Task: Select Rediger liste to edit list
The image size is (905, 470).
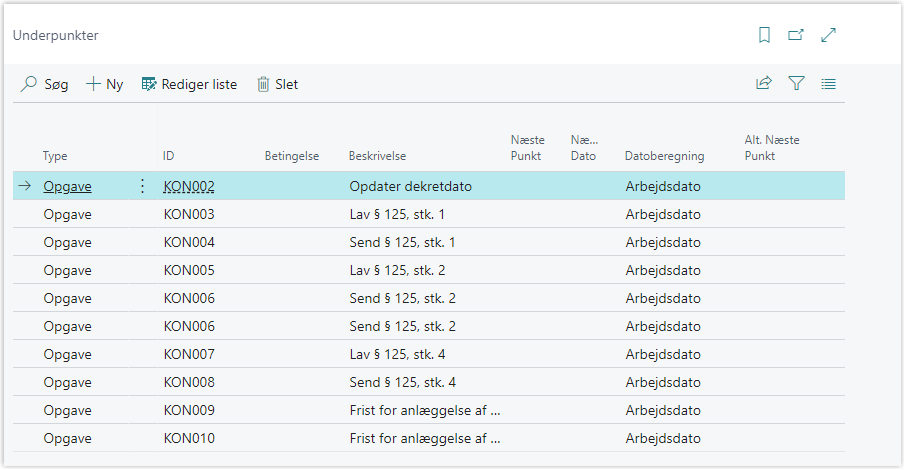Action: pyautogui.click(x=189, y=84)
